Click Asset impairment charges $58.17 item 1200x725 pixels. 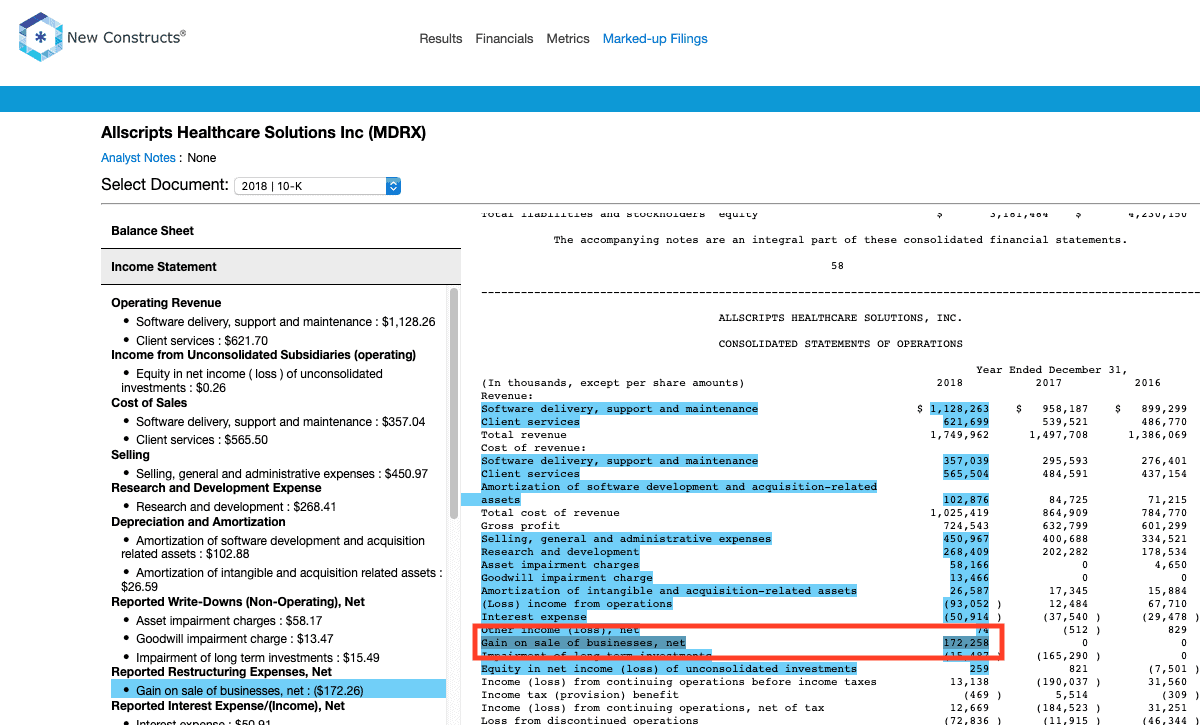(229, 621)
